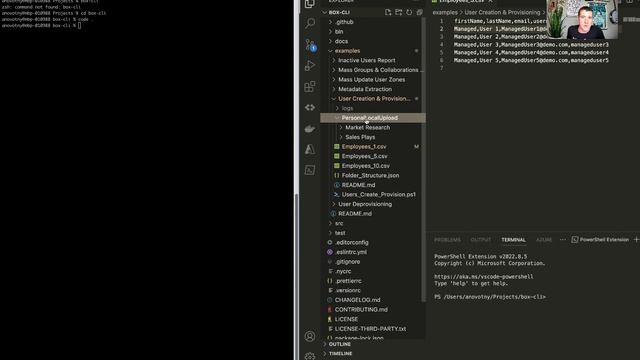The image size is (640, 360).
Task: Open Source Control view with badge
Action: [x=310, y=44]
